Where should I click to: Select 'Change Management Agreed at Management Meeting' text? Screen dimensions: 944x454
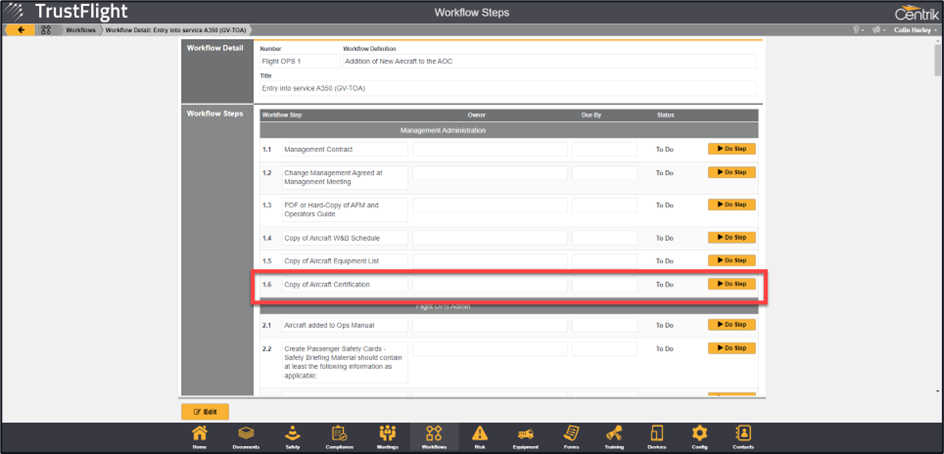(334, 177)
